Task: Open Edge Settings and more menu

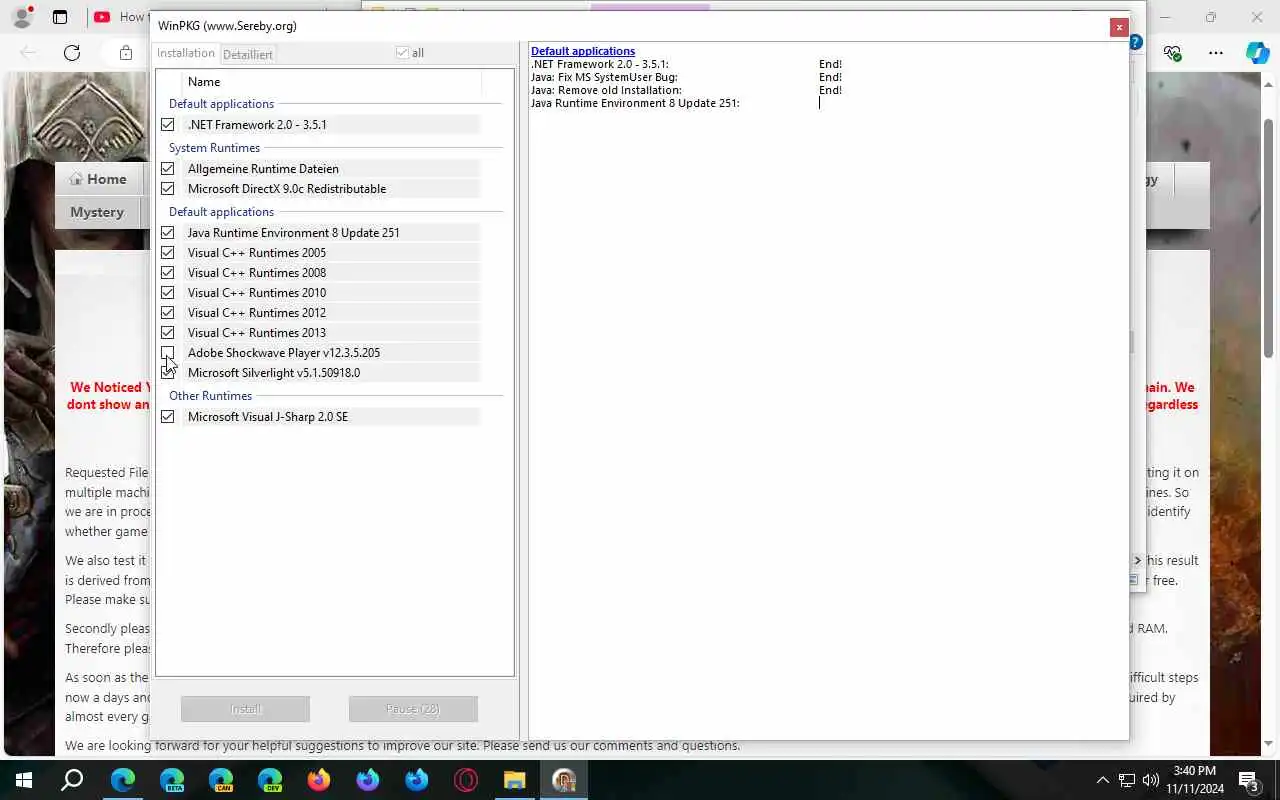Action: tap(1216, 53)
